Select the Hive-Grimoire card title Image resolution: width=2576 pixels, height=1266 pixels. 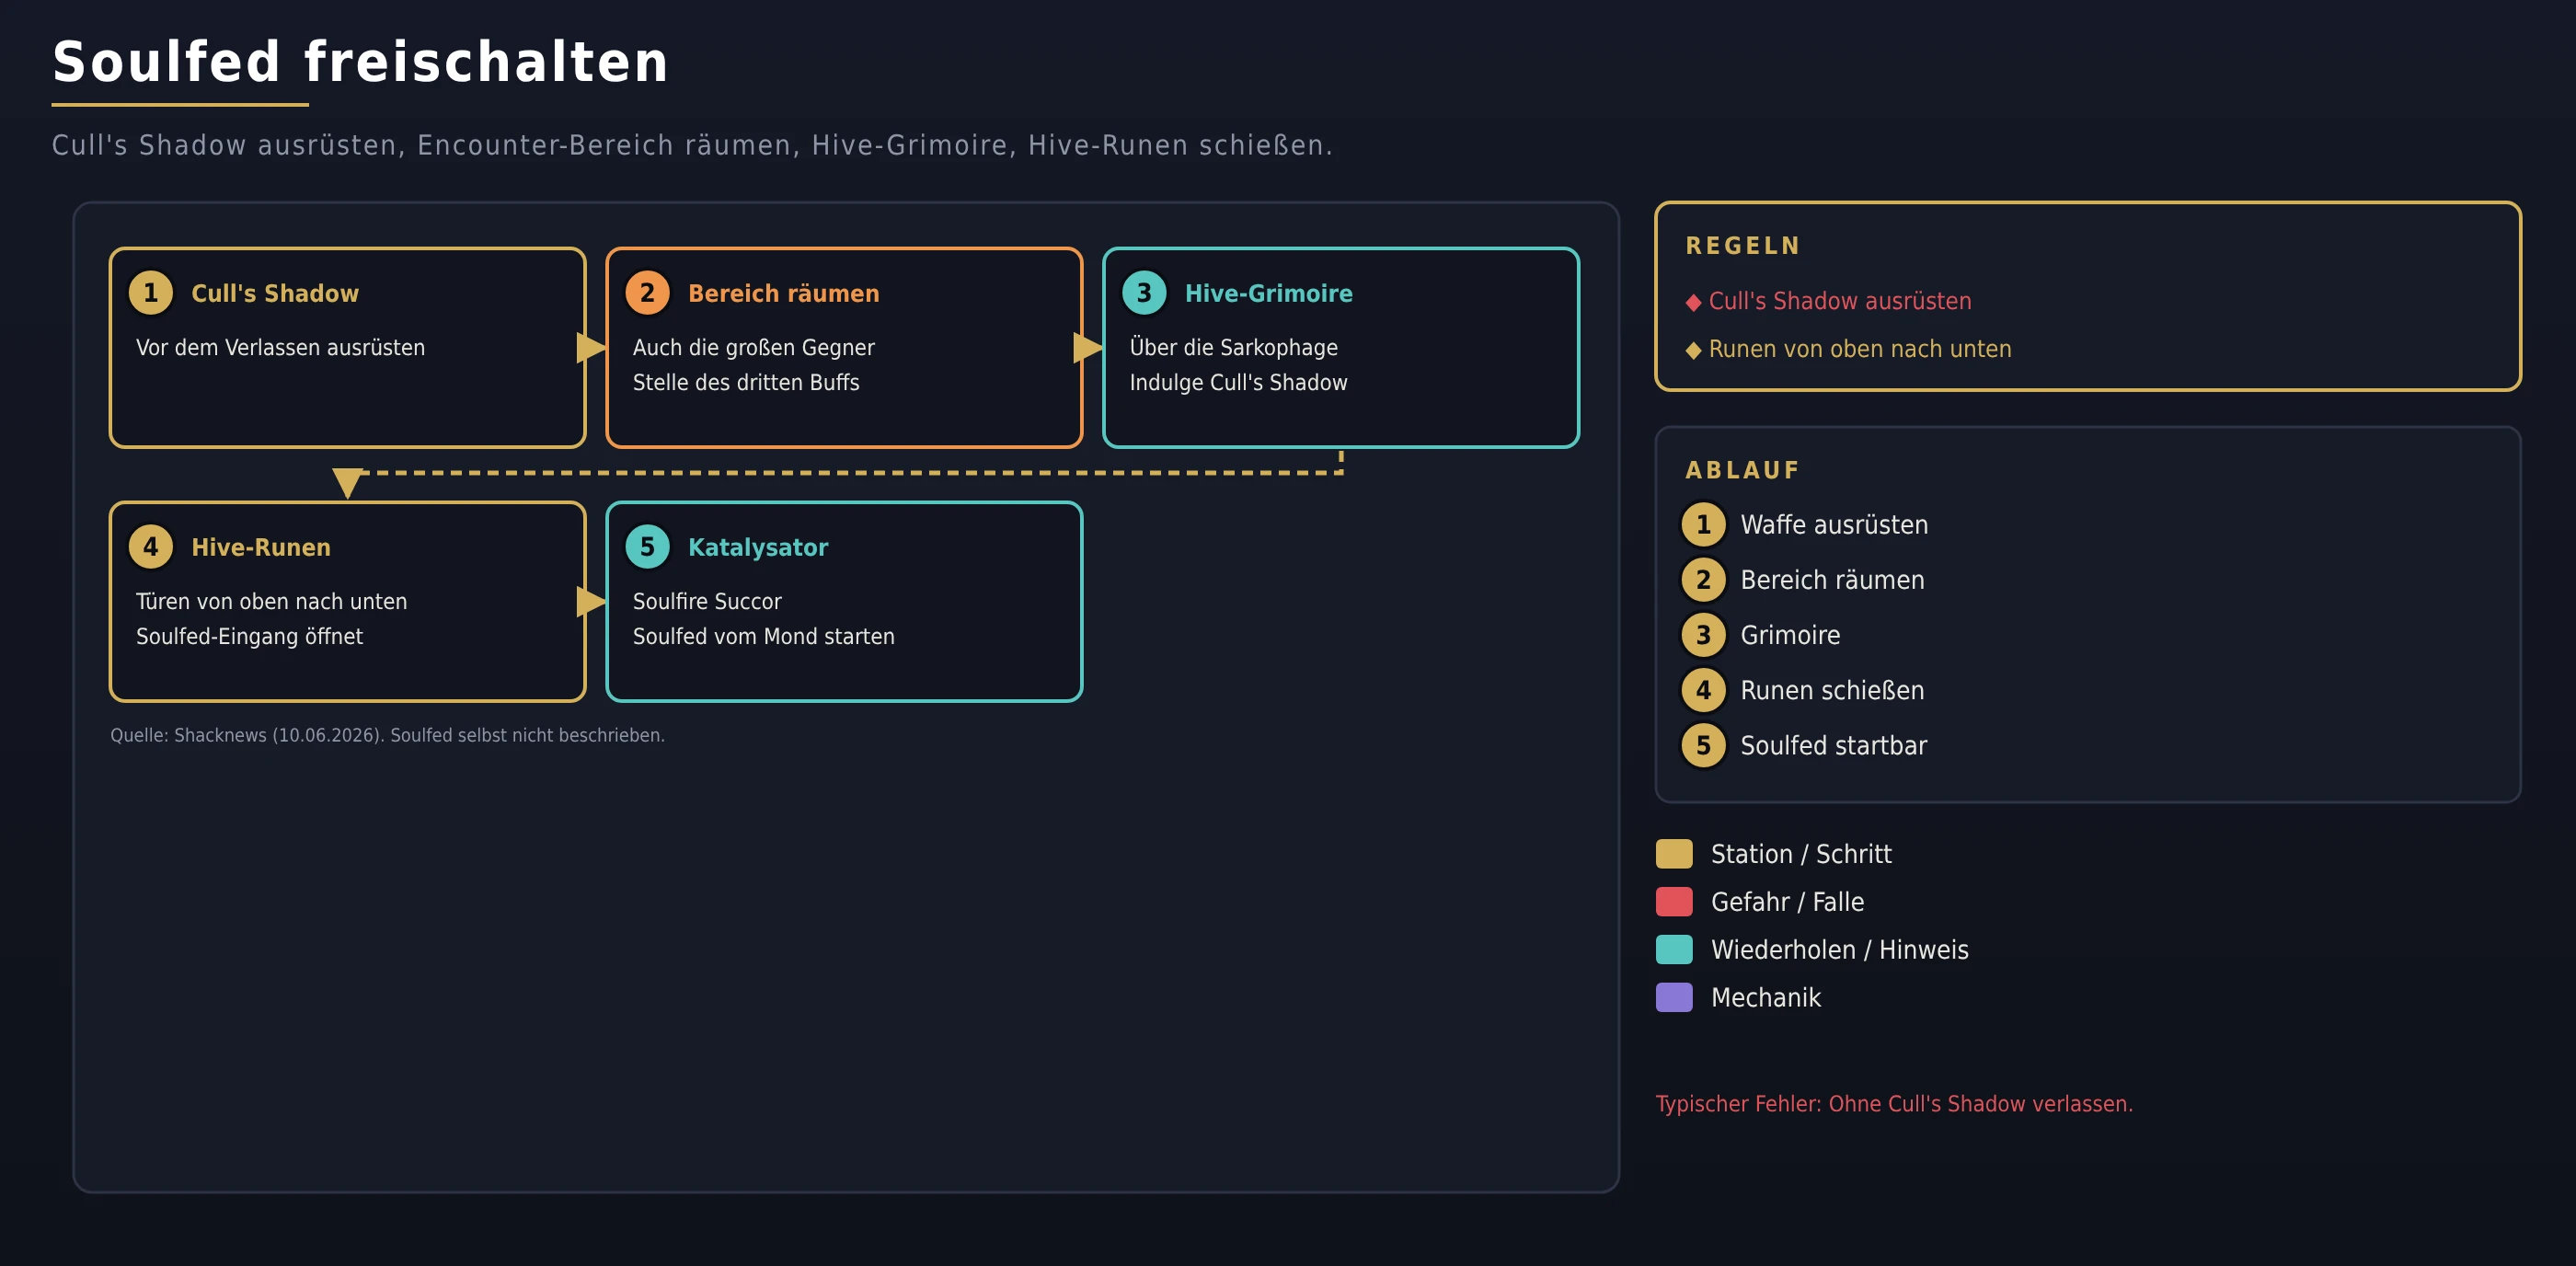[x=1269, y=294]
